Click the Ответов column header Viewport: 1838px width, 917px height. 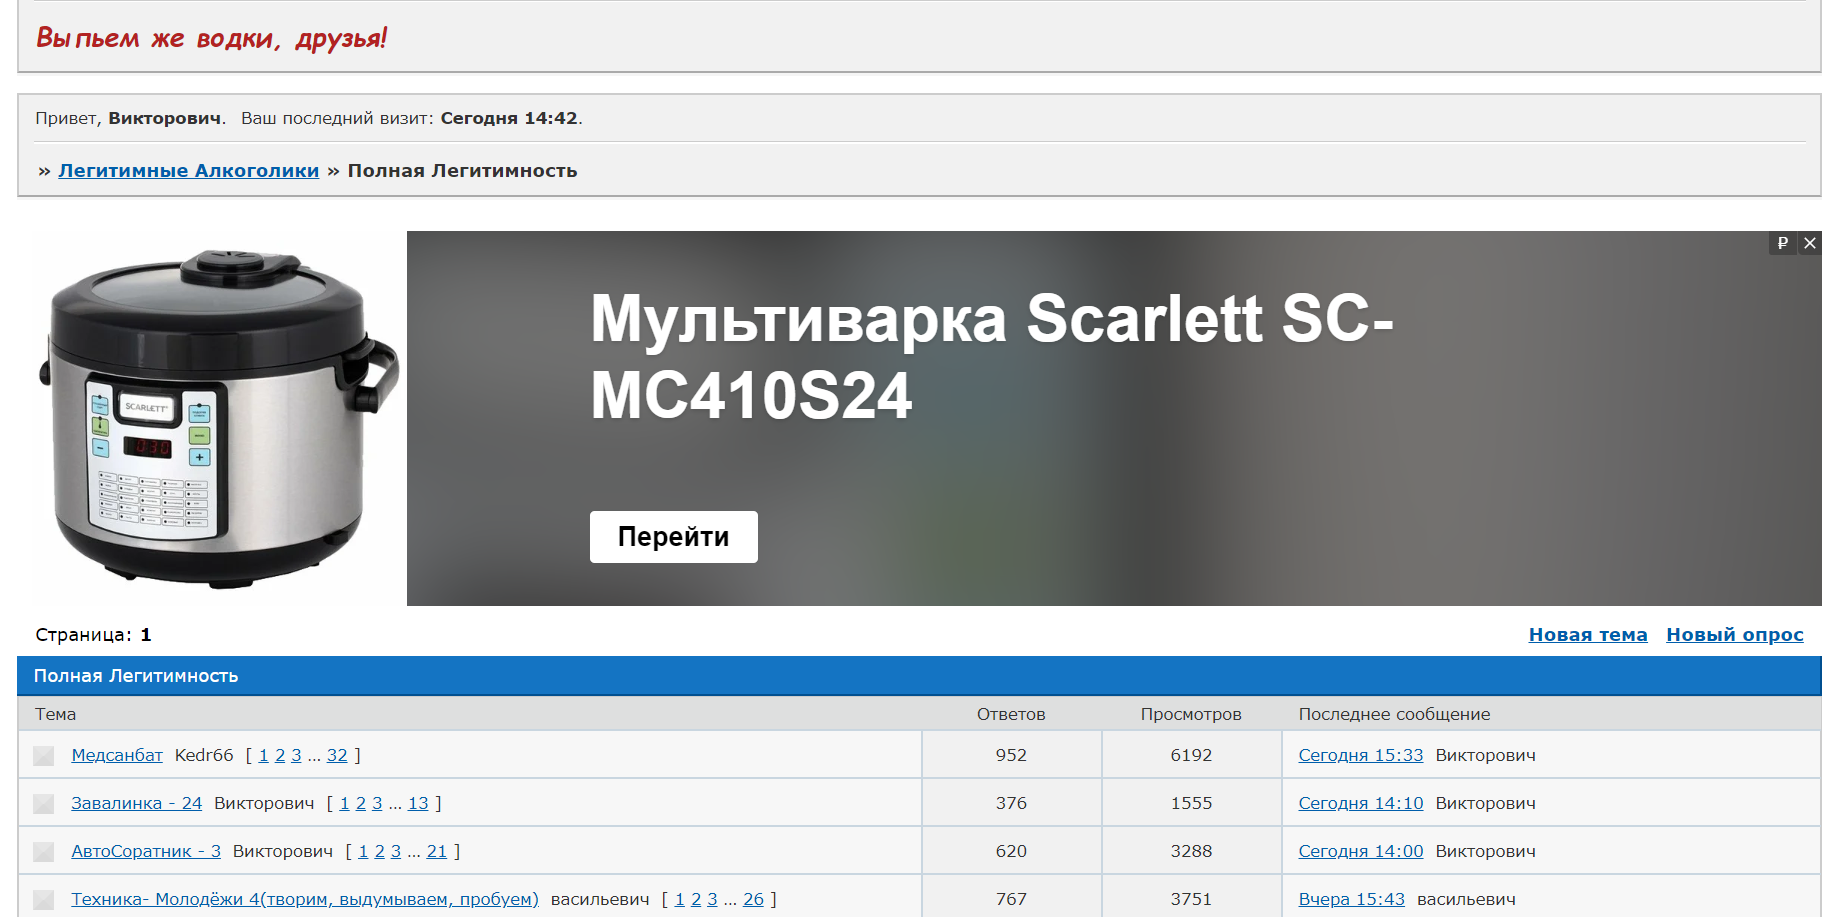1011,714
